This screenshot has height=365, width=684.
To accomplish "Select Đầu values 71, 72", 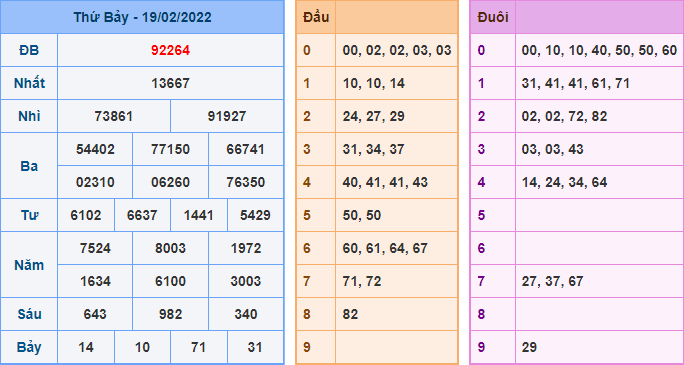I will click(x=362, y=281).
